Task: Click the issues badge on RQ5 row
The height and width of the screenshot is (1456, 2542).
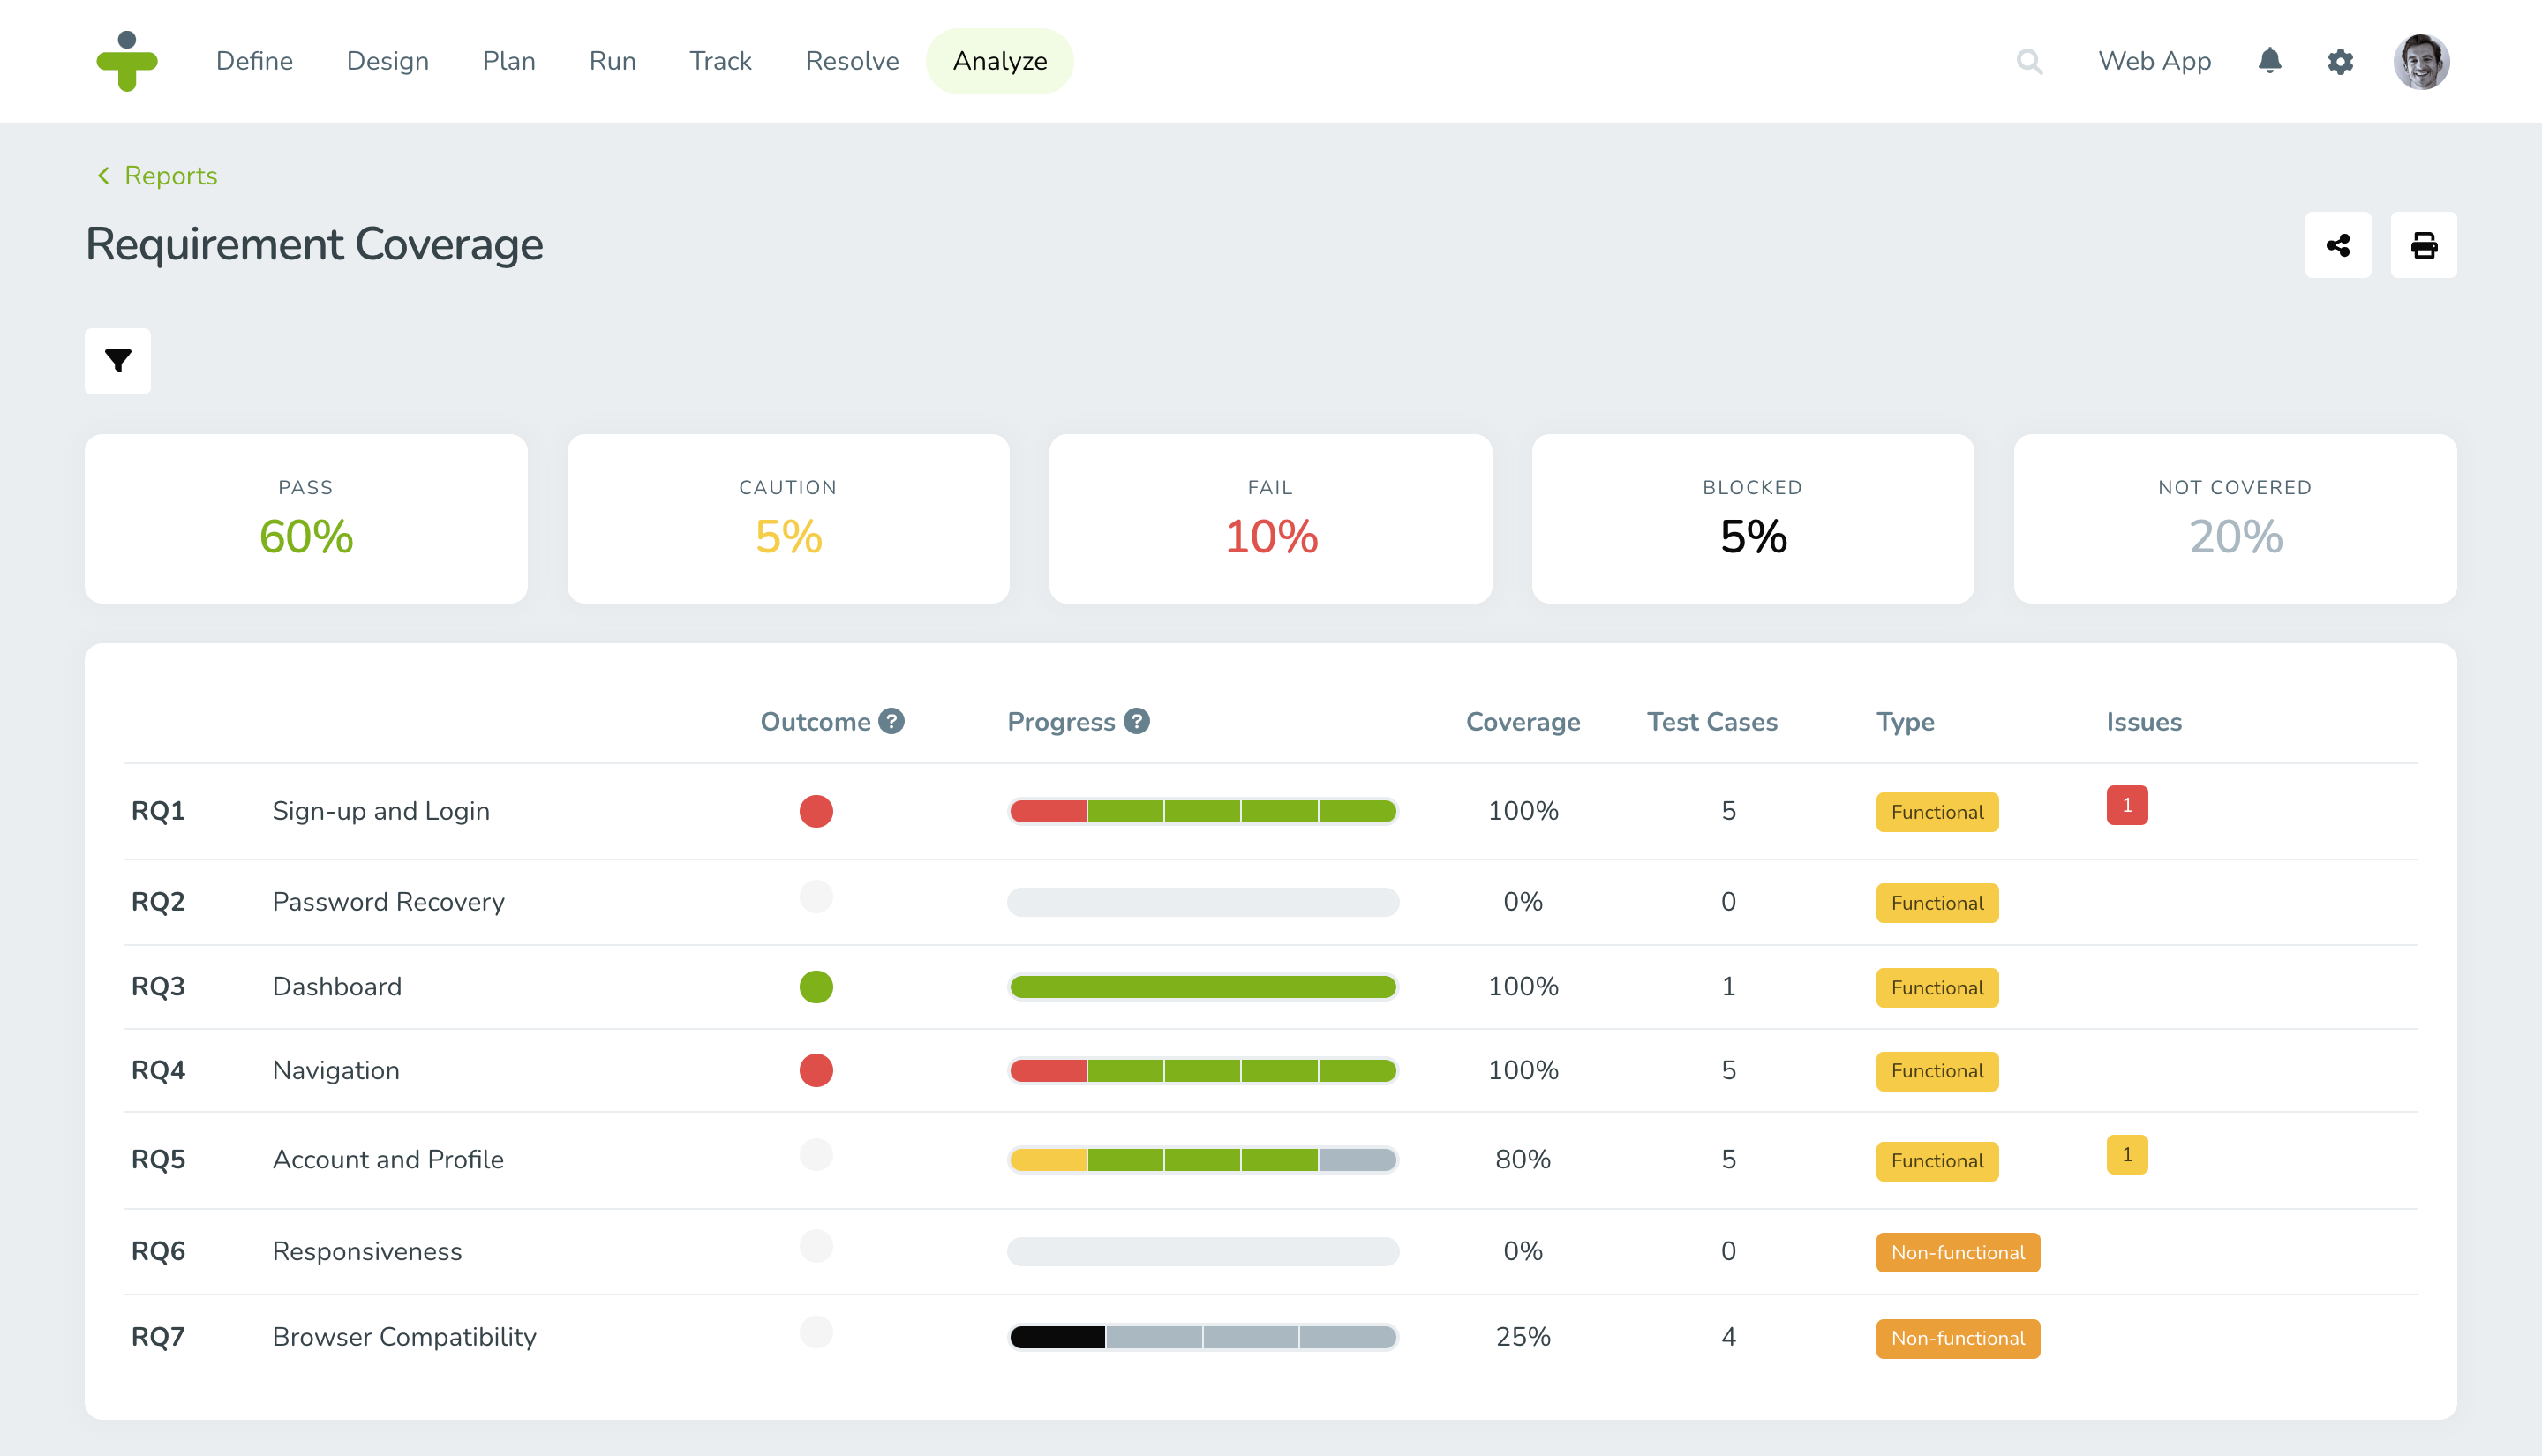Action: [x=2126, y=1152]
